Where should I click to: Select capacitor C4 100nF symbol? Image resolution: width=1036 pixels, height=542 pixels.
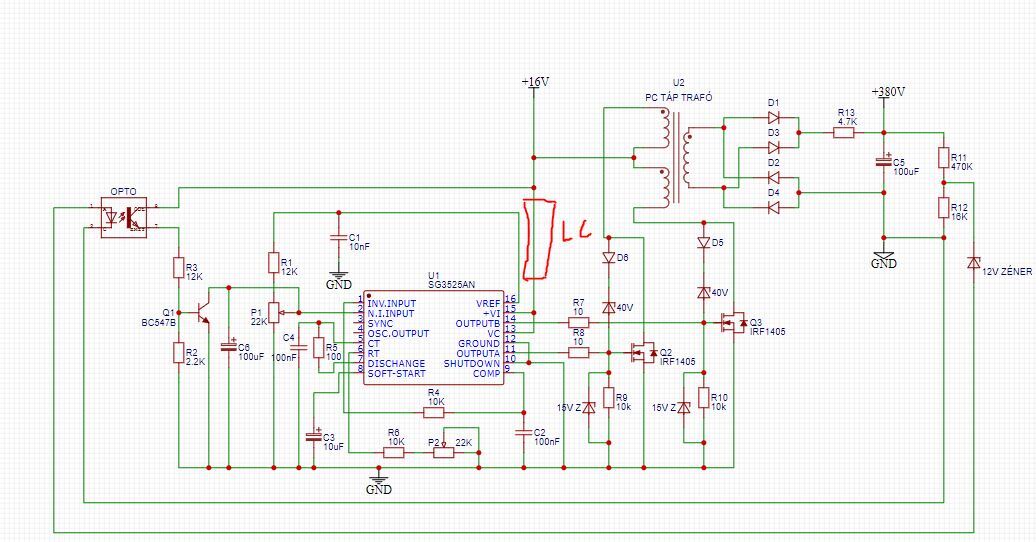(299, 346)
